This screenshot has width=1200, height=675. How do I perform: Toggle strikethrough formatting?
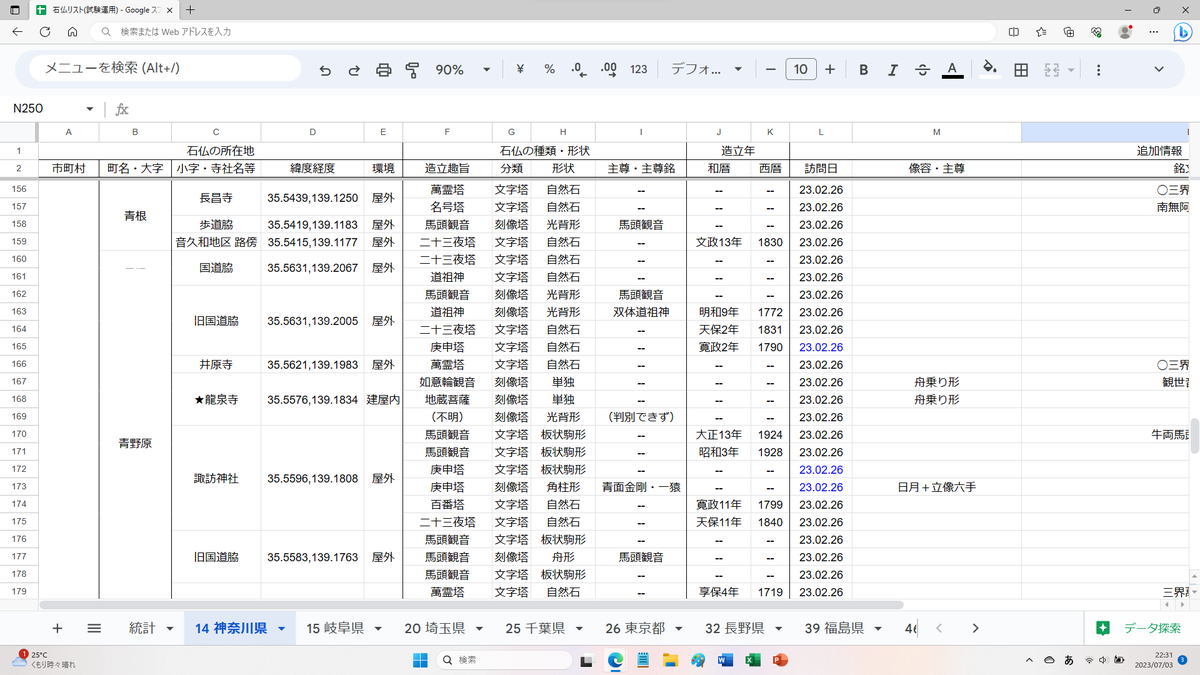[x=922, y=70]
